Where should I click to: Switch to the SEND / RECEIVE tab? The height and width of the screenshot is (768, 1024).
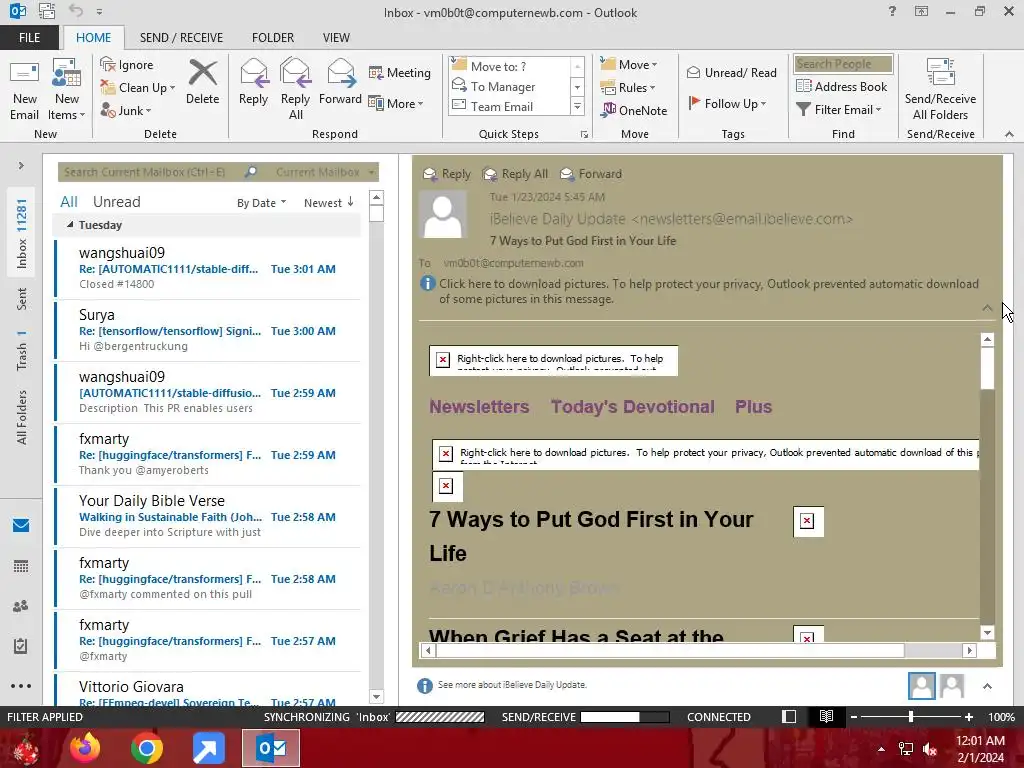click(181, 37)
